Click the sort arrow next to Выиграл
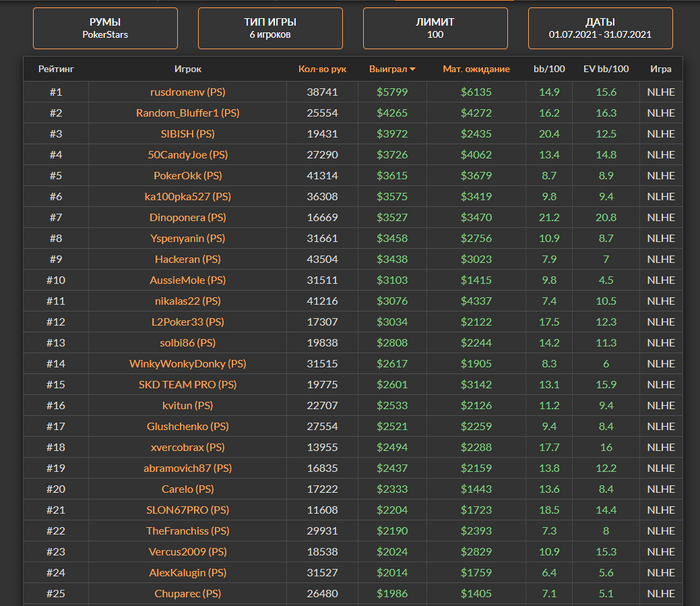This screenshot has width=700, height=606. [413, 70]
